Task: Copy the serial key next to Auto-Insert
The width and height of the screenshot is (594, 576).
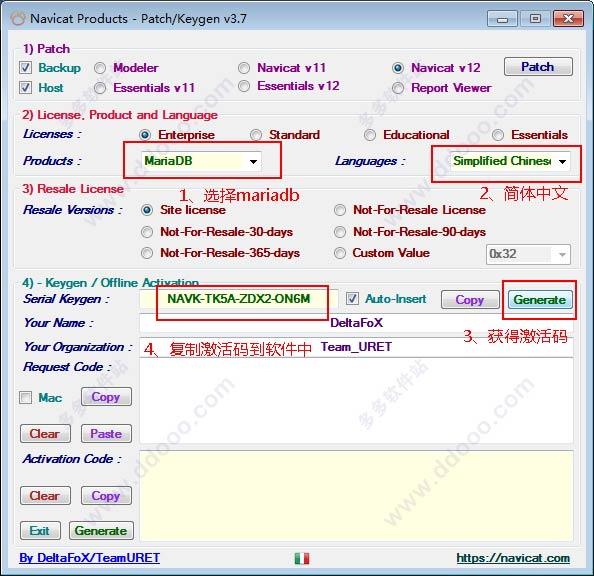Action: 470,300
